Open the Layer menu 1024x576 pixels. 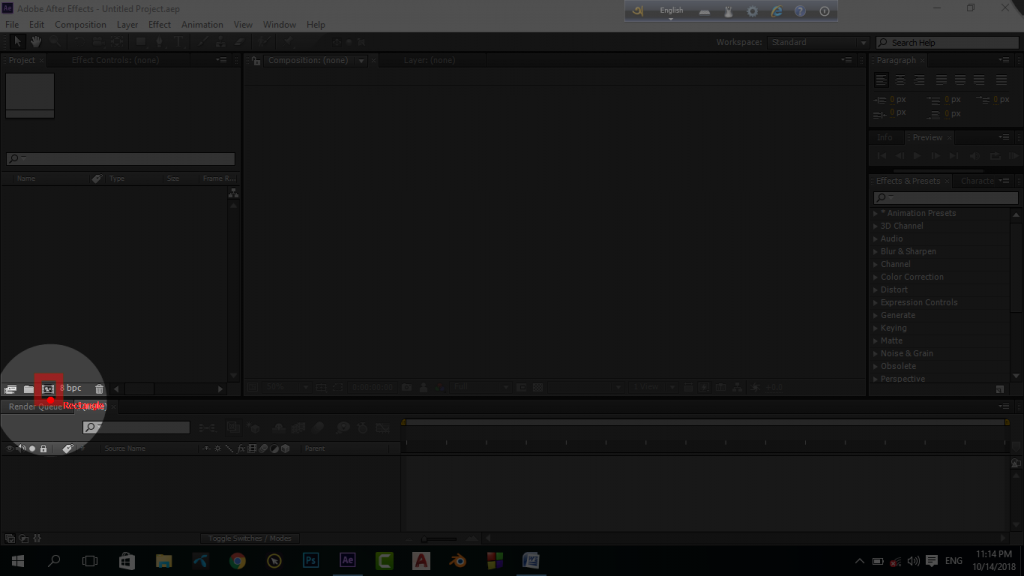coord(127,25)
